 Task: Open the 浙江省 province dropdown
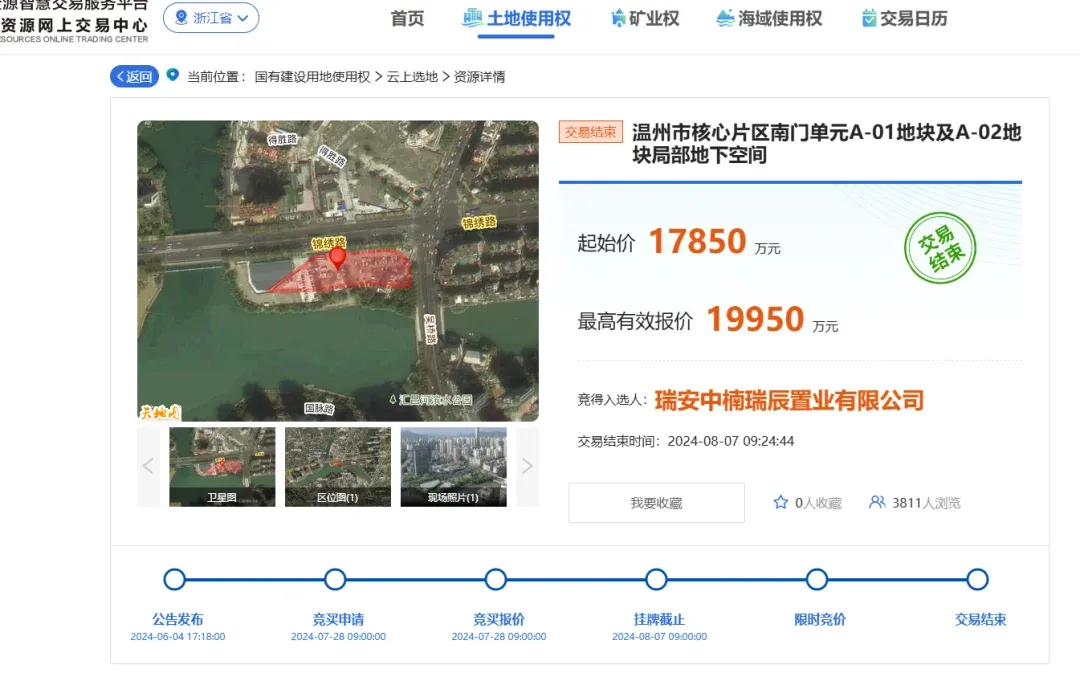211,18
